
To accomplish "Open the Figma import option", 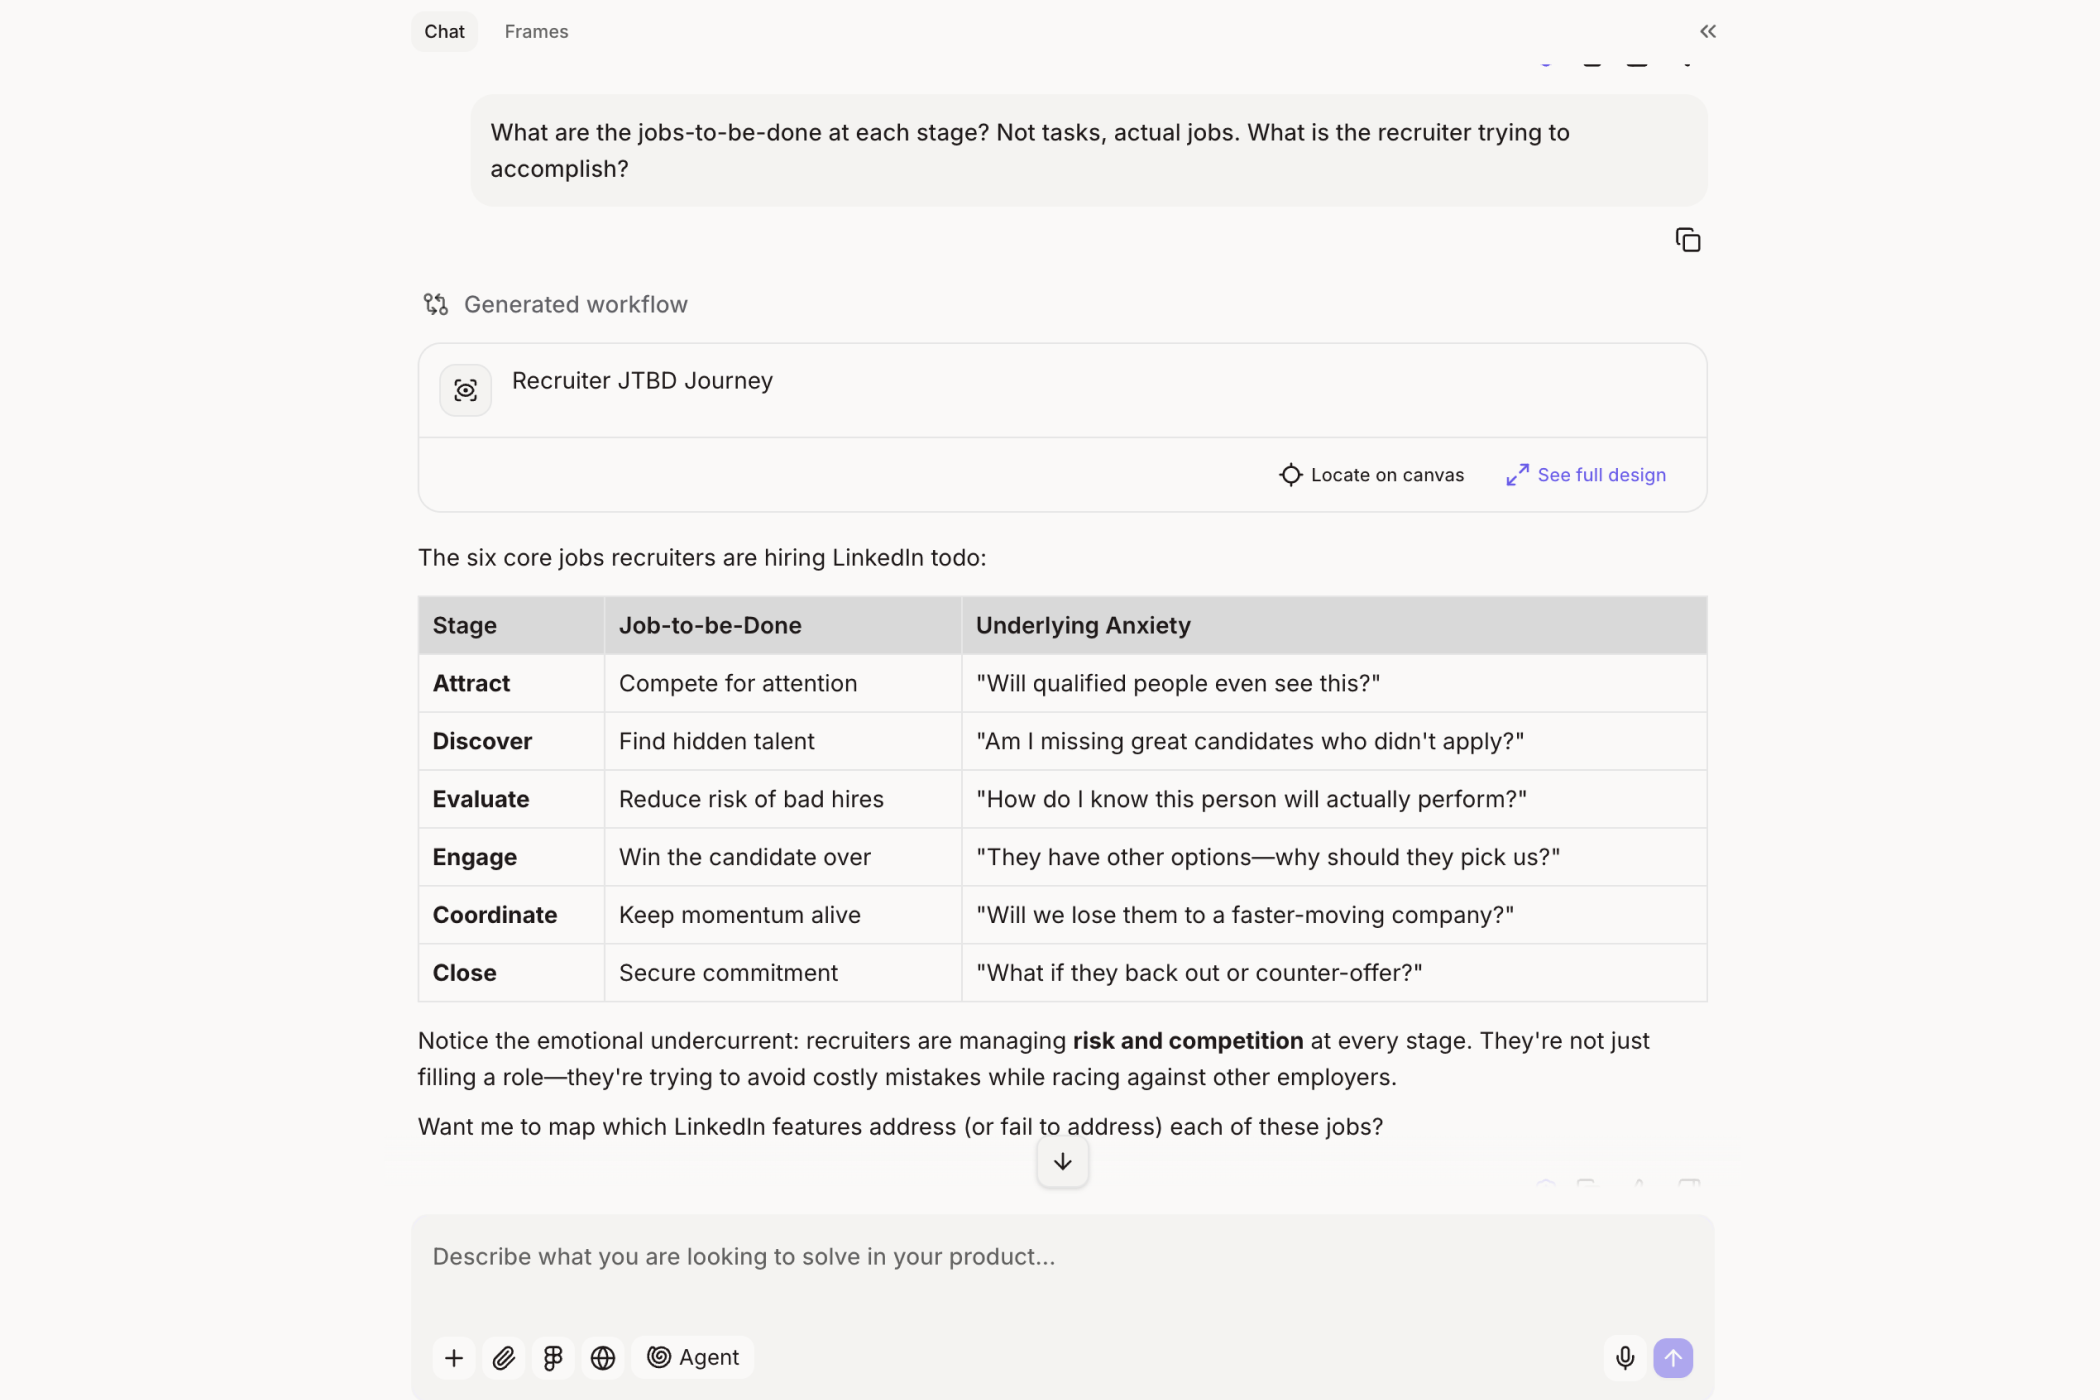I will pos(553,1357).
